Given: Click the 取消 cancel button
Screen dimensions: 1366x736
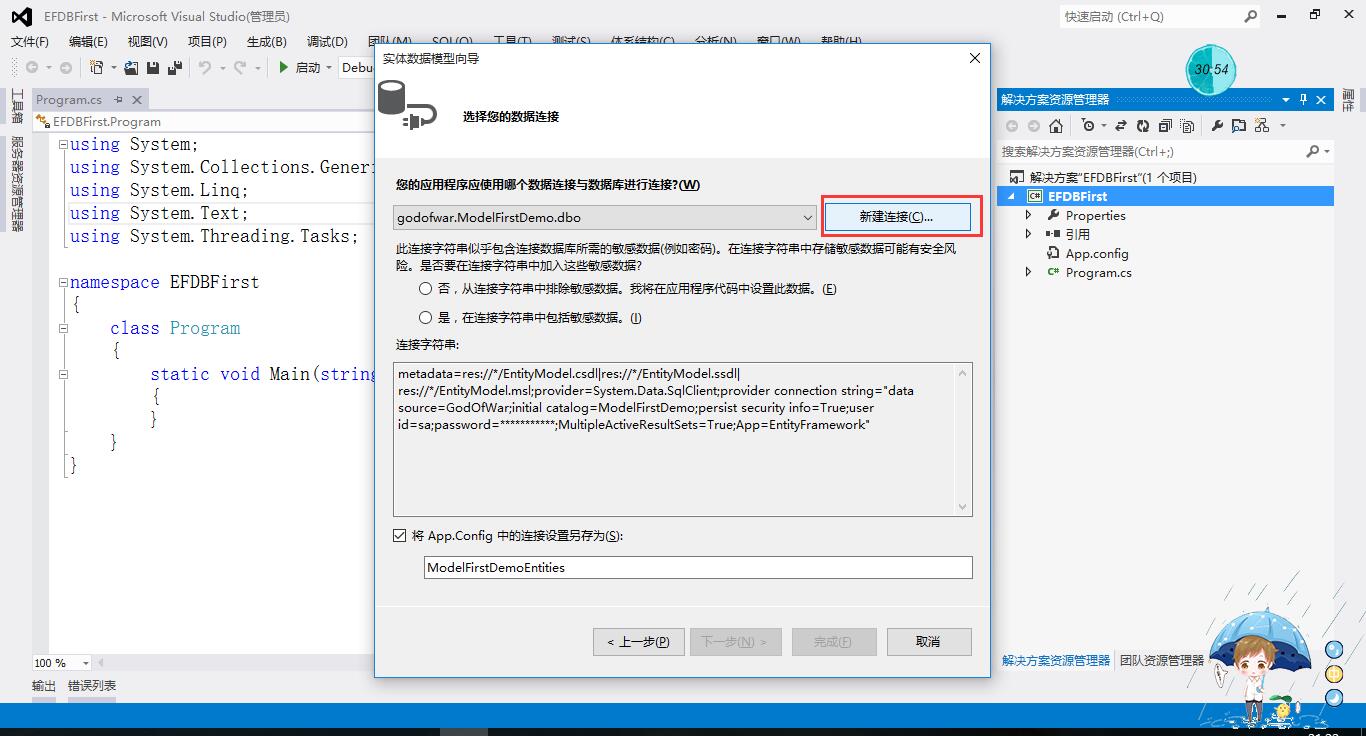Looking at the screenshot, I should (x=927, y=641).
